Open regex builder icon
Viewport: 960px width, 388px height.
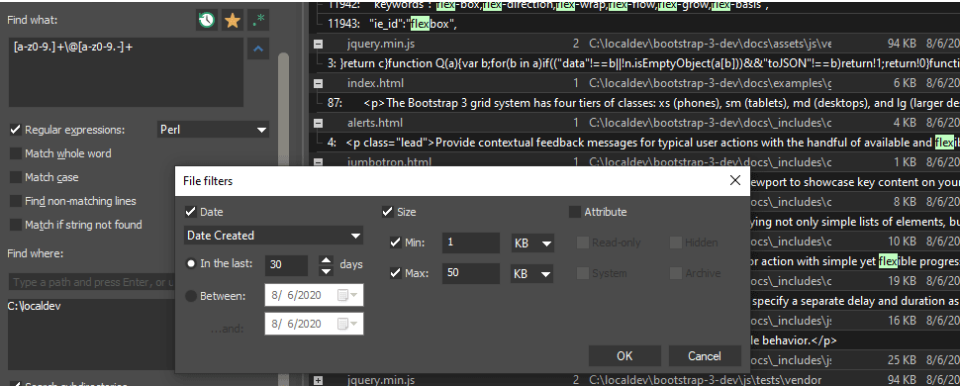tap(258, 21)
